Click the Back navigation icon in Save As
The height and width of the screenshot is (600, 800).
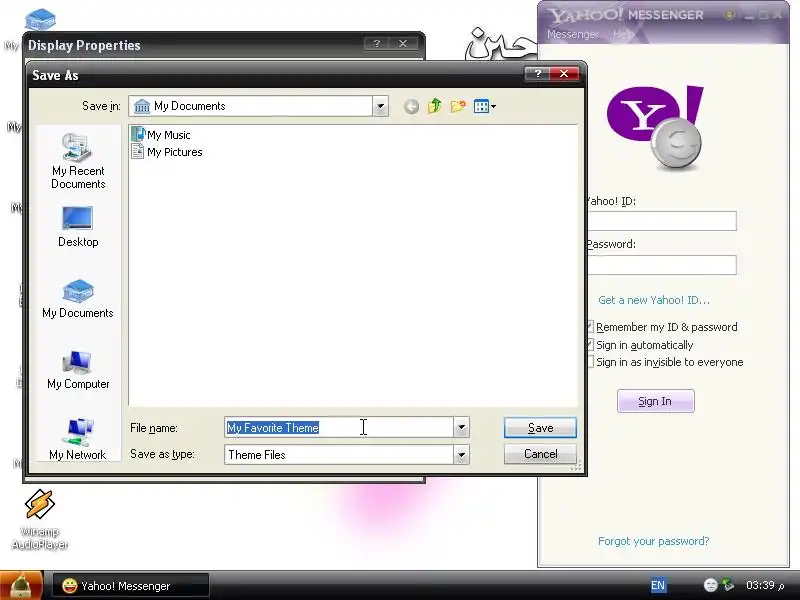[x=411, y=106]
